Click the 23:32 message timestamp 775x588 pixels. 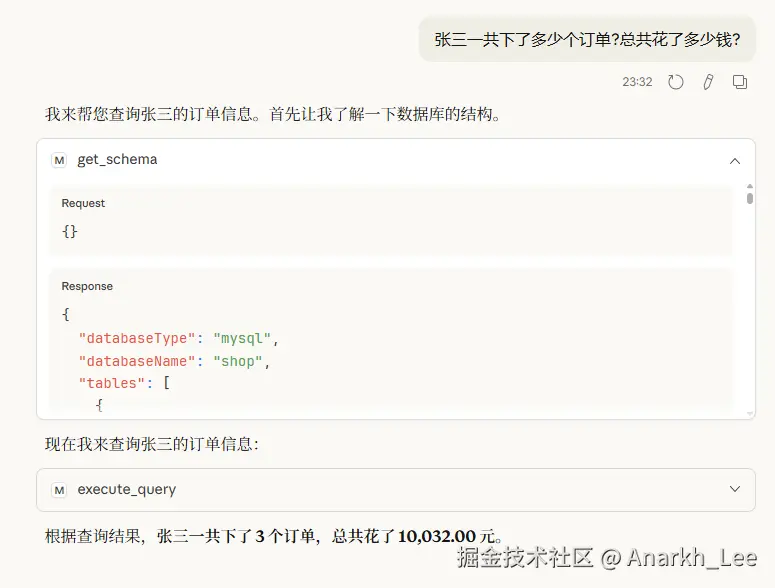pos(637,82)
